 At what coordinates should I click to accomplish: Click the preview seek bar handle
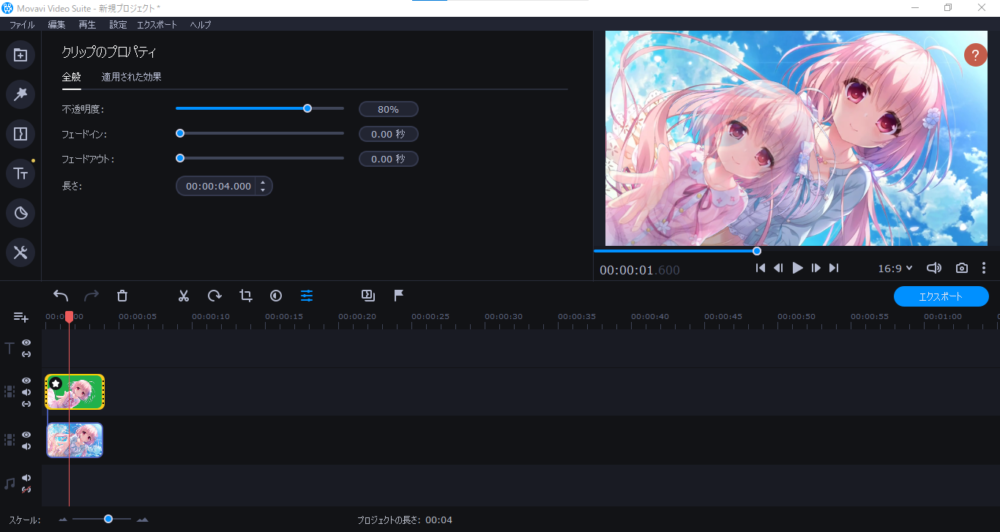(x=756, y=251)
